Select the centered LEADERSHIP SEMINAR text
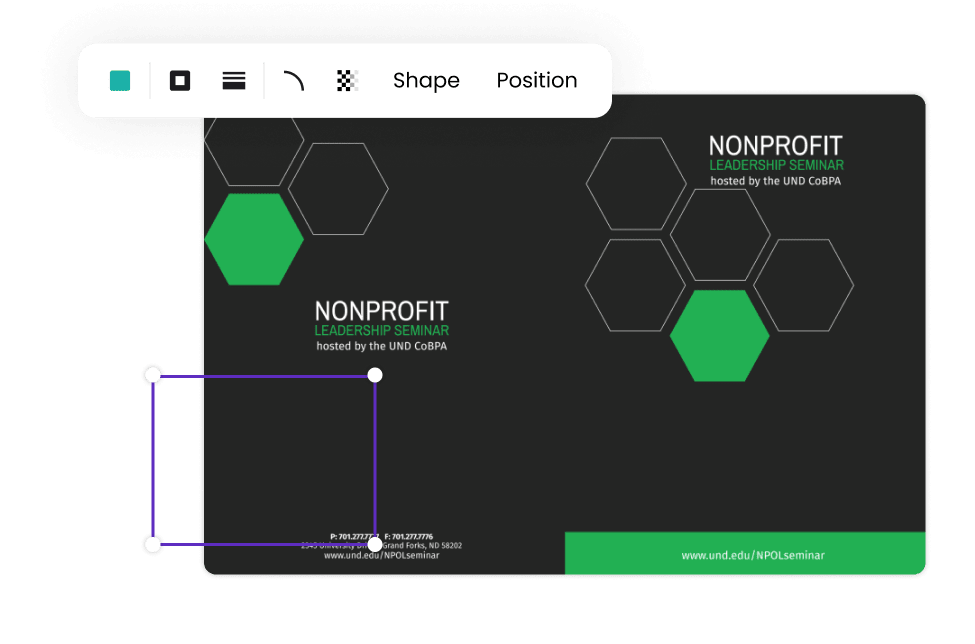 click(382, 331)
